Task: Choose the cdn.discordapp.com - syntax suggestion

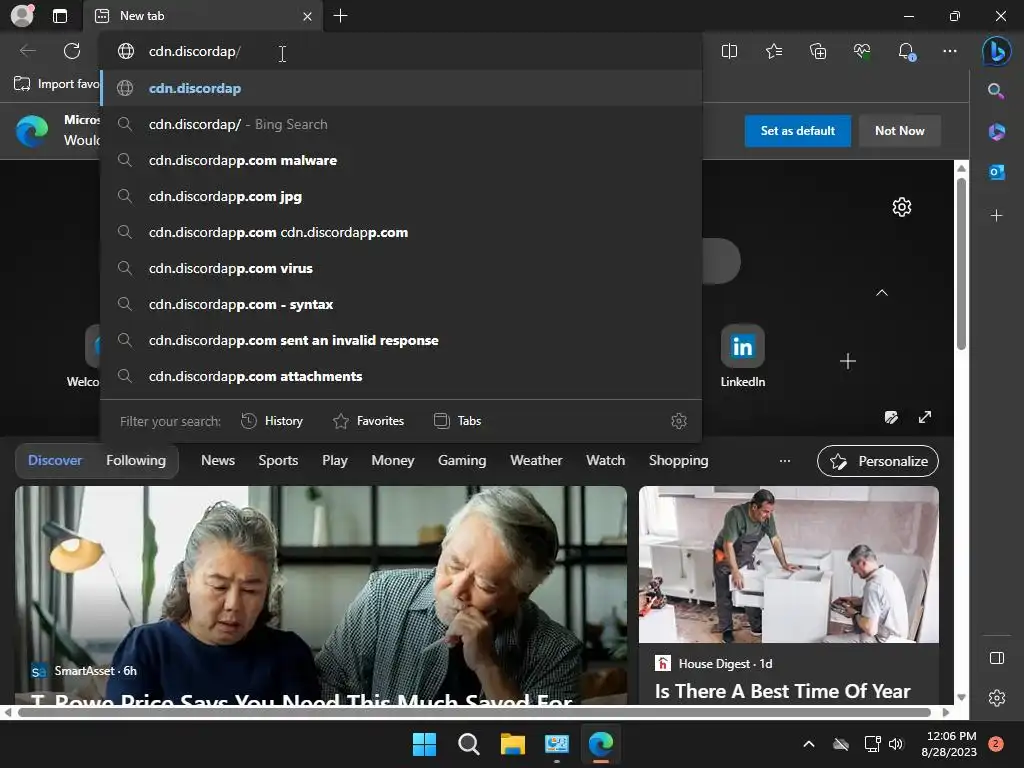Action: coord(402,304)
